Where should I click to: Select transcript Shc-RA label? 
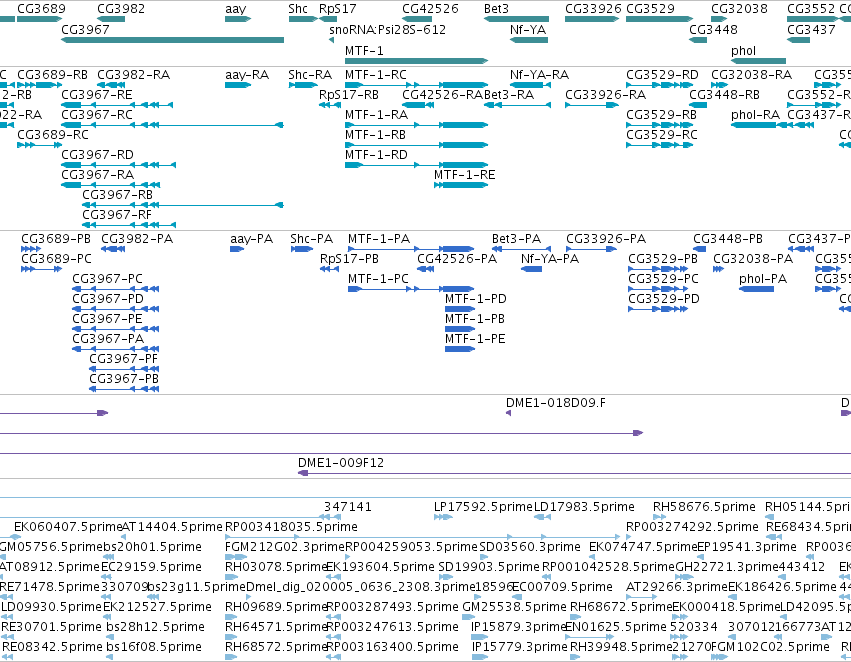[310, 75]
